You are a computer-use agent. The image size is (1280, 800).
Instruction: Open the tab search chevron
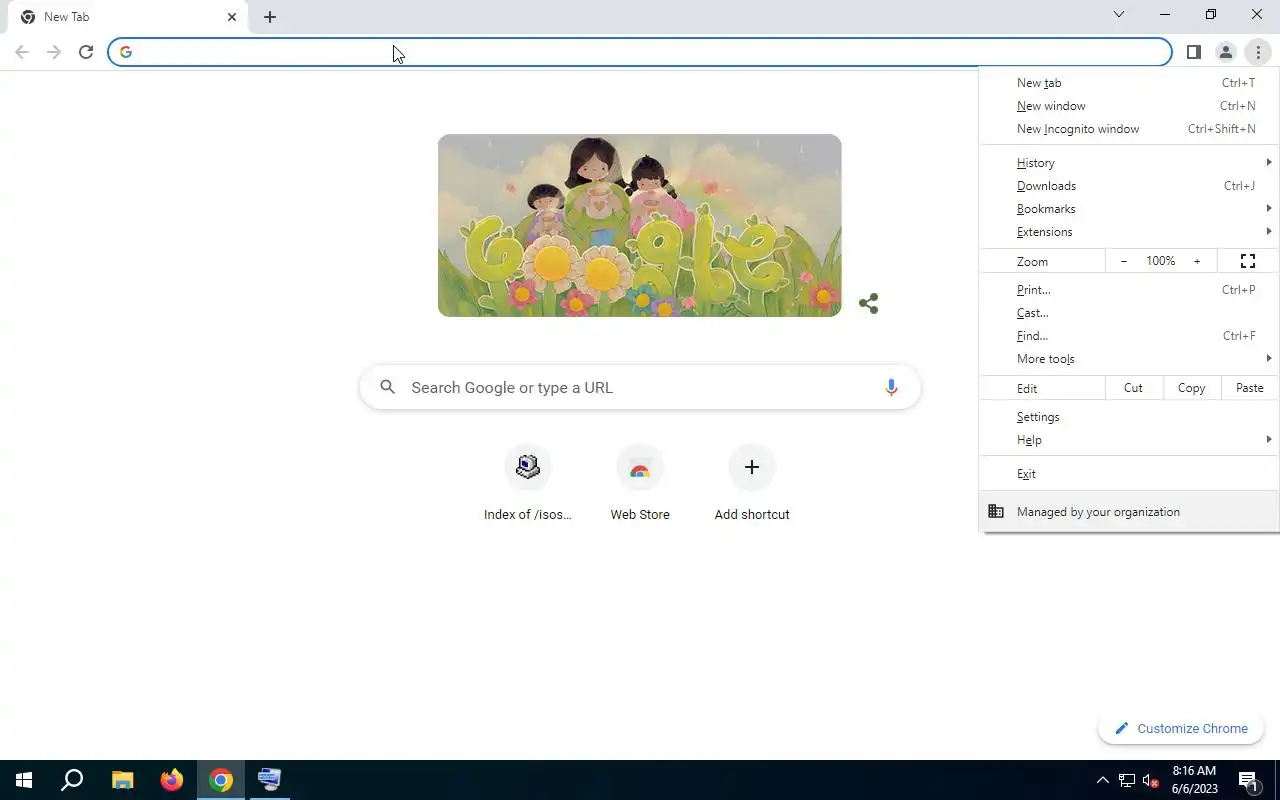[1119, 14]
